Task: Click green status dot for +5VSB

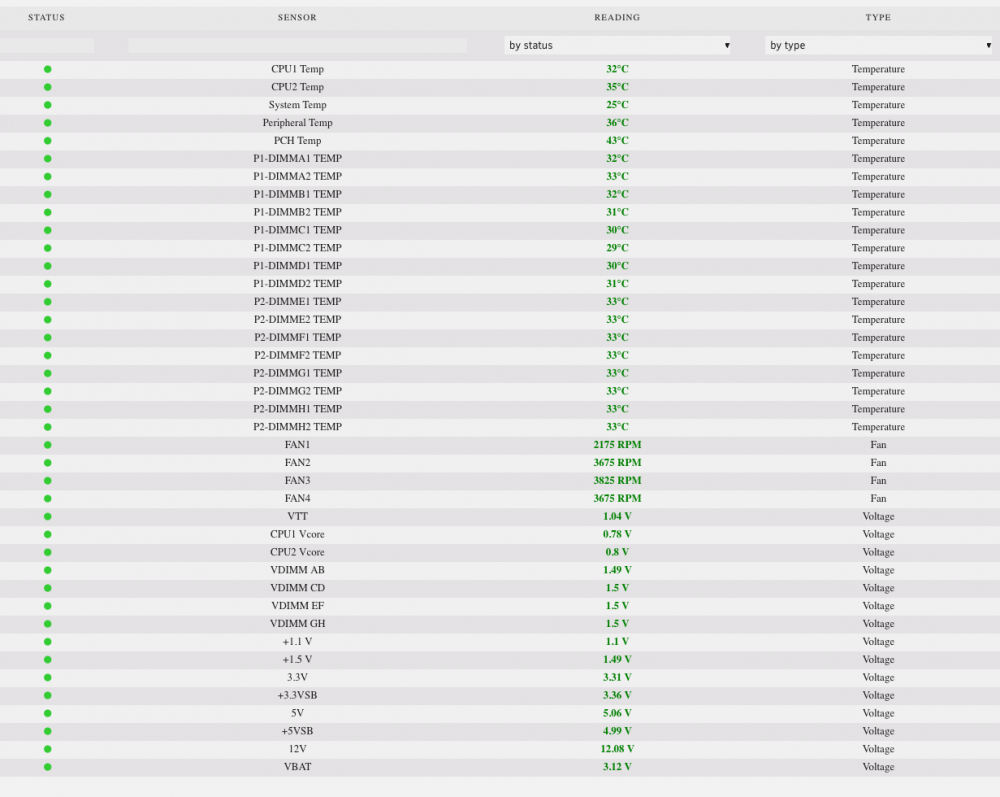Action: pos(47,731)
